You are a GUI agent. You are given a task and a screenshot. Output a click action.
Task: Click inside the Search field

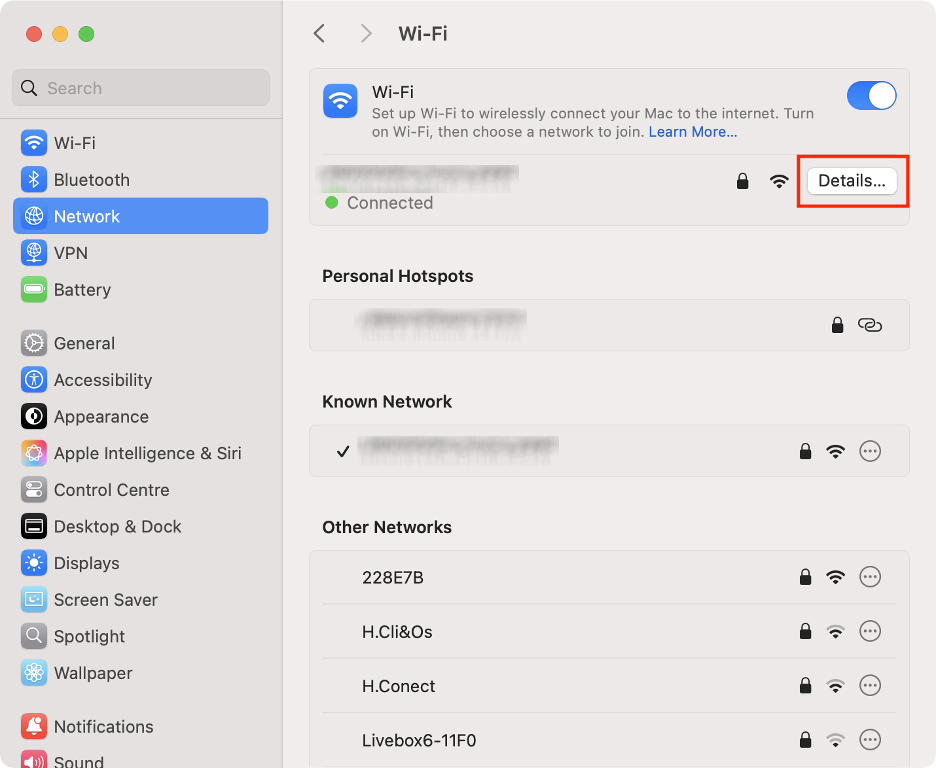point(140,88)
